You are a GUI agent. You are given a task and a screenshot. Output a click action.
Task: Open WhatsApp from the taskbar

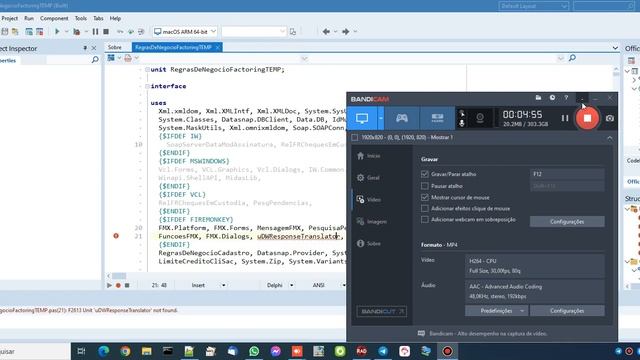click(x=254, y=351)
